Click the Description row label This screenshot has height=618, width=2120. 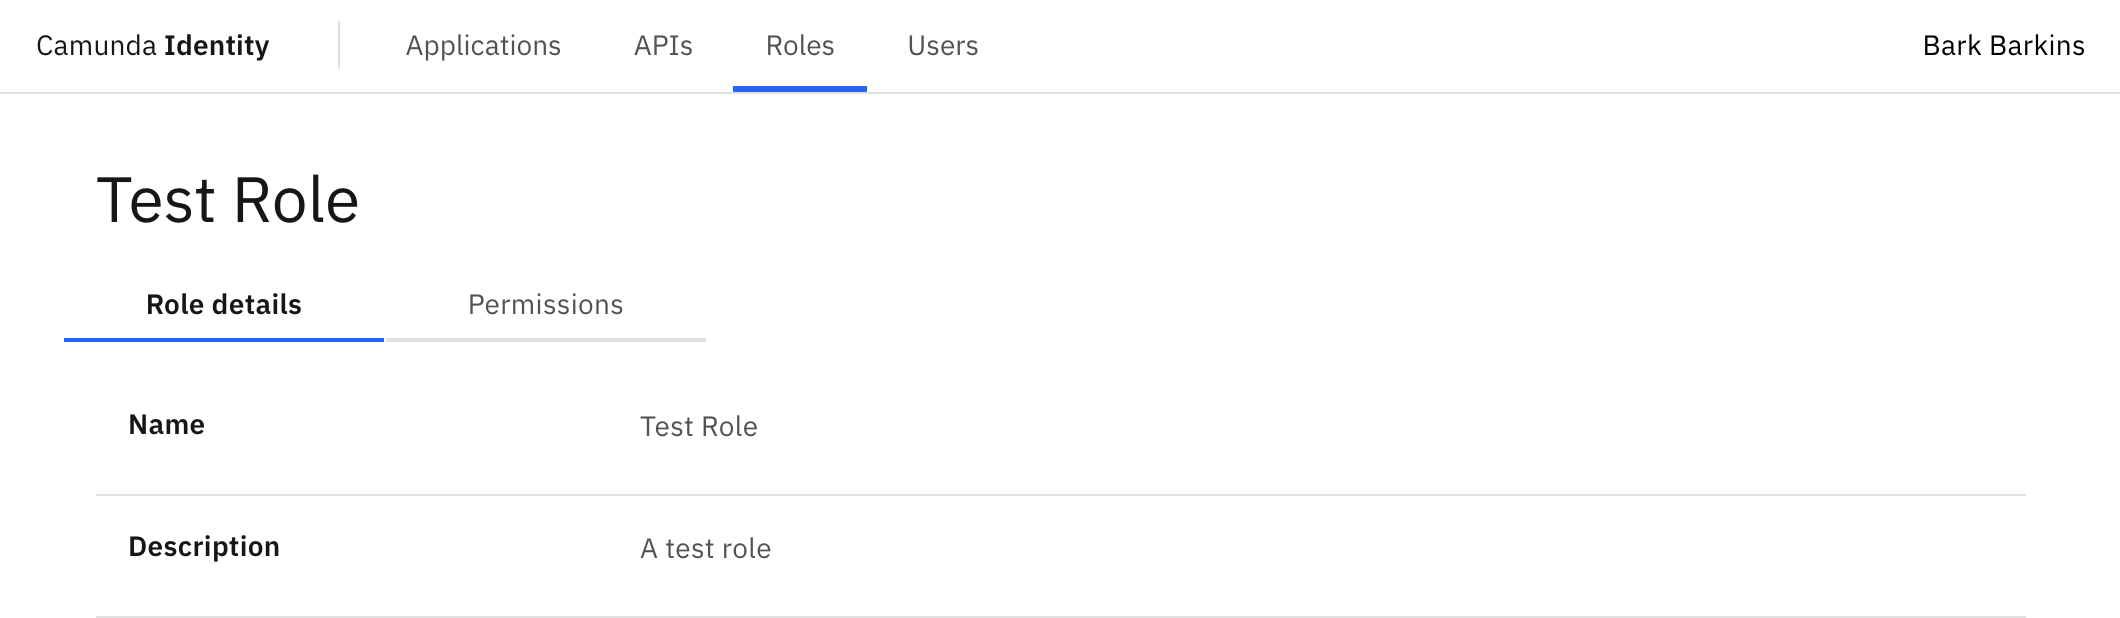tap(203, 546)
